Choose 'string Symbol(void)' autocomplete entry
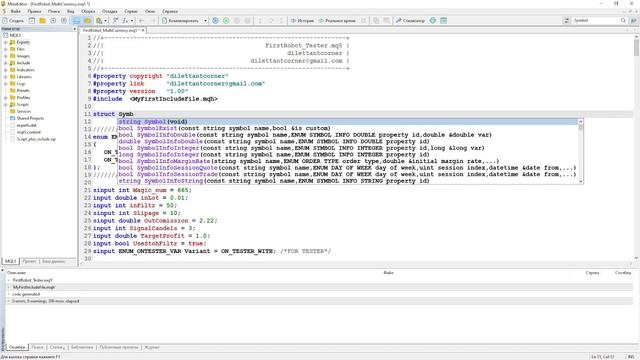The height and width of the screenshot is (360, 640). (x=348, y=122)
